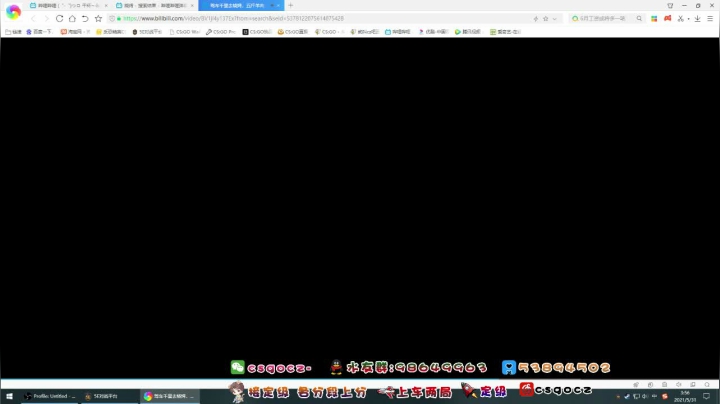Close the first bilibili tab
This screenshot has height=404, width=720.
click(106, 6)
